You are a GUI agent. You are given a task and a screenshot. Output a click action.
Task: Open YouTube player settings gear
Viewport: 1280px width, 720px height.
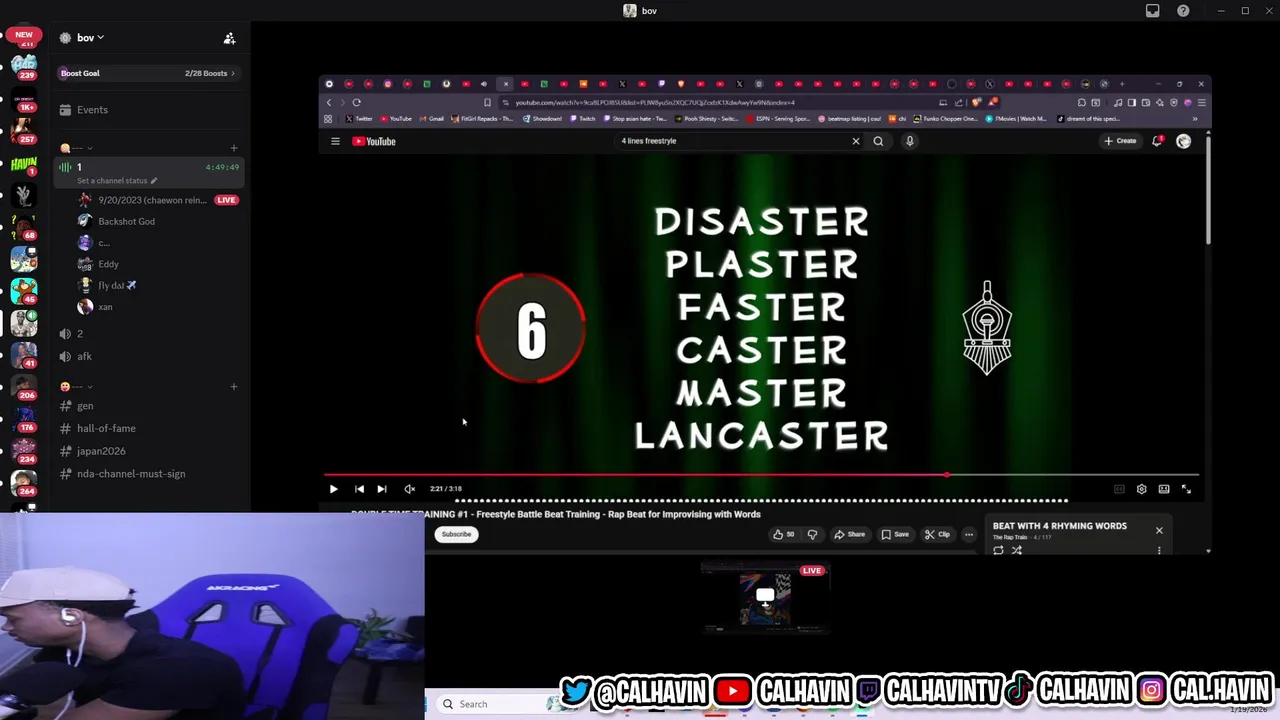click(x=1141, y=489)
